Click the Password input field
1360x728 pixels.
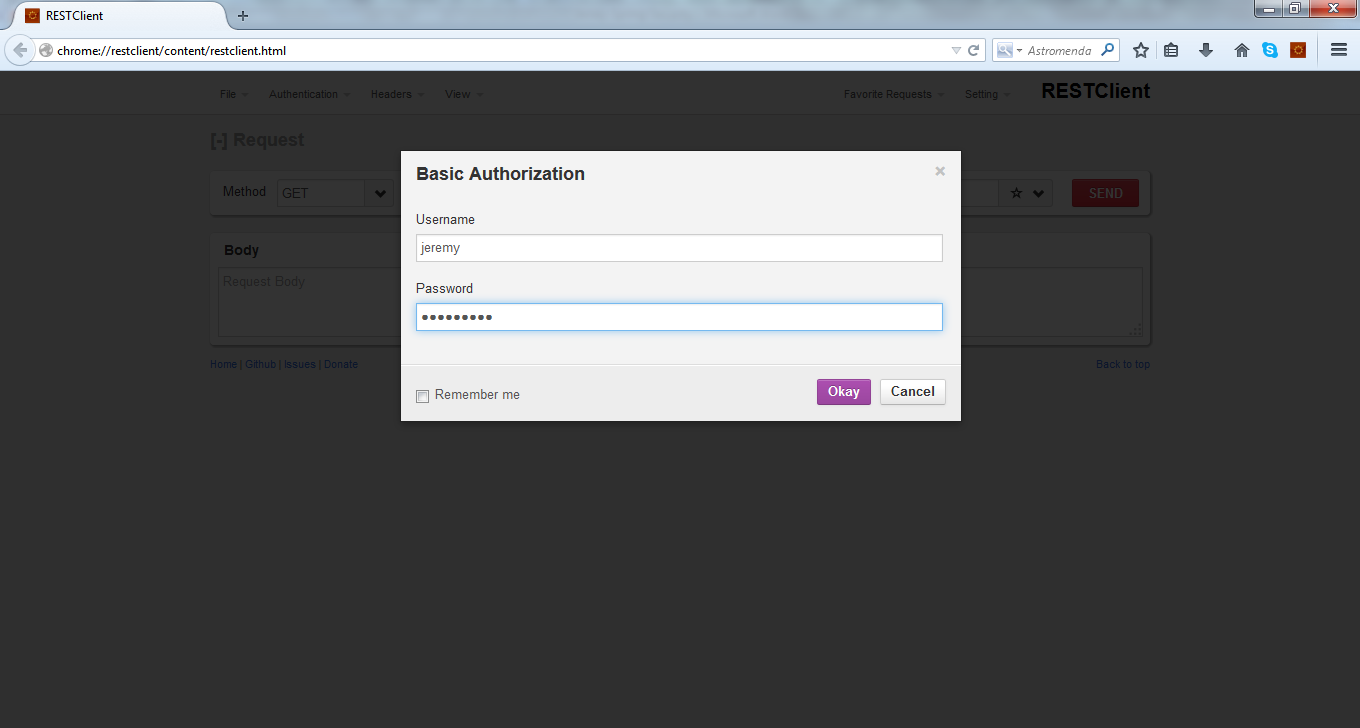click(x=679, y=317)
